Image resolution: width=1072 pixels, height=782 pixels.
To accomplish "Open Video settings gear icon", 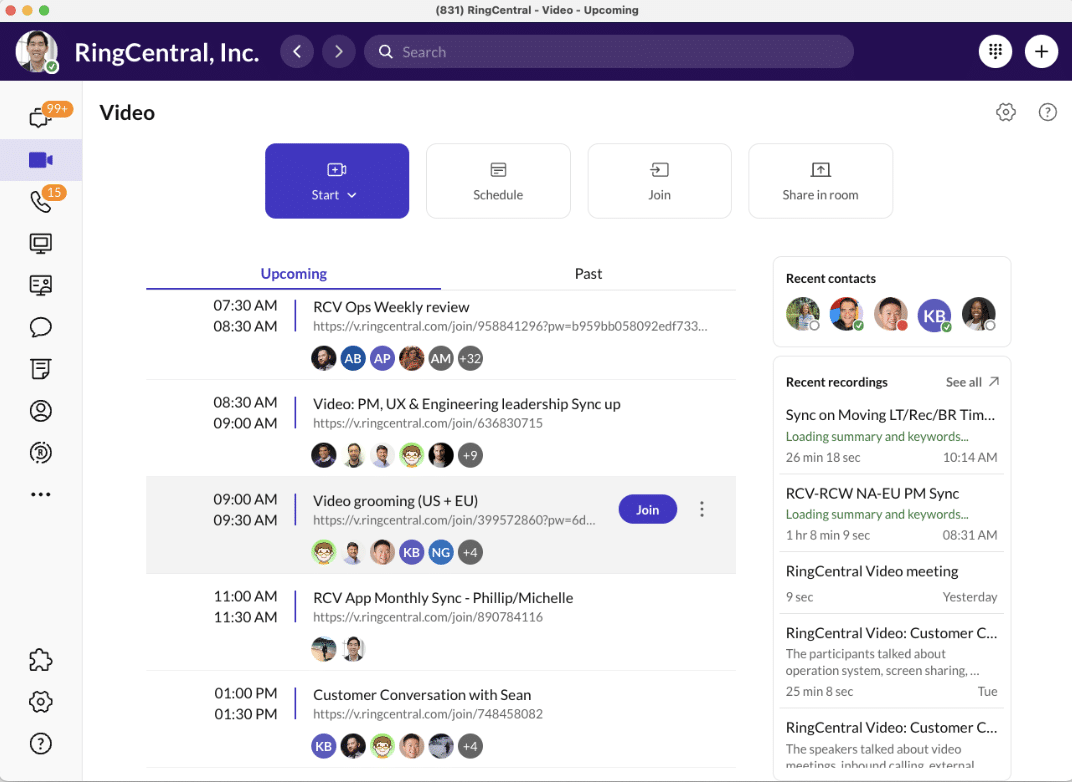I will point(1006,112).
